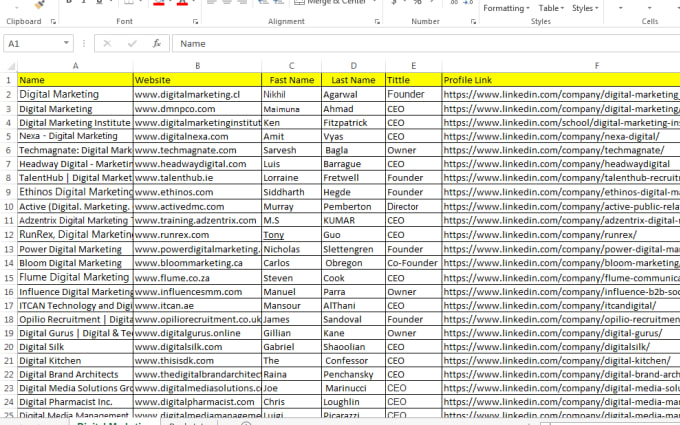This screenshot has height=425, width=680.
Task: Open the Cell Styles dropdown
Action: [x=585, y=8]
